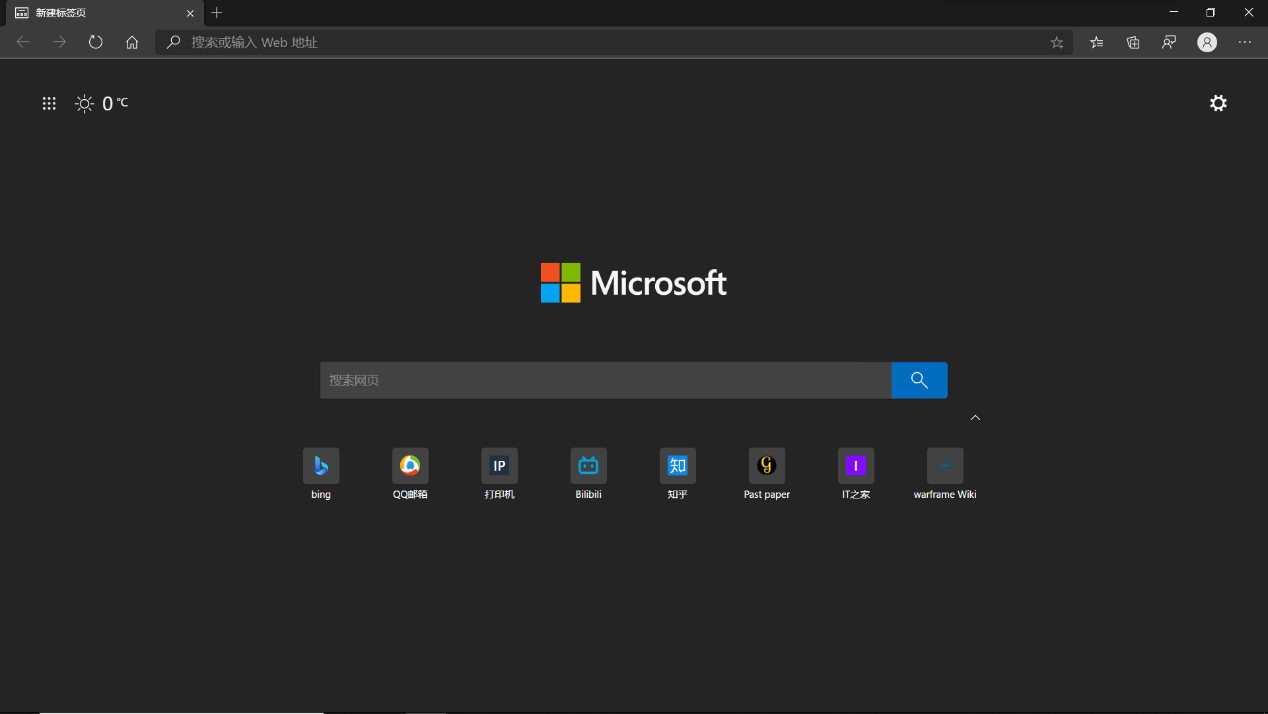Click the Microsoft logo
The width and height of the screenshot is (1268, 714).
634,283
